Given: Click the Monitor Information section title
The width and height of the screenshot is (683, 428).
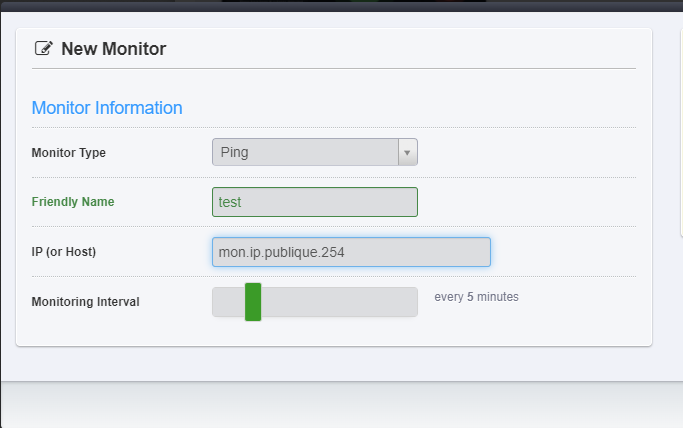Looking at the screenshot, I should tap(107, 107).
